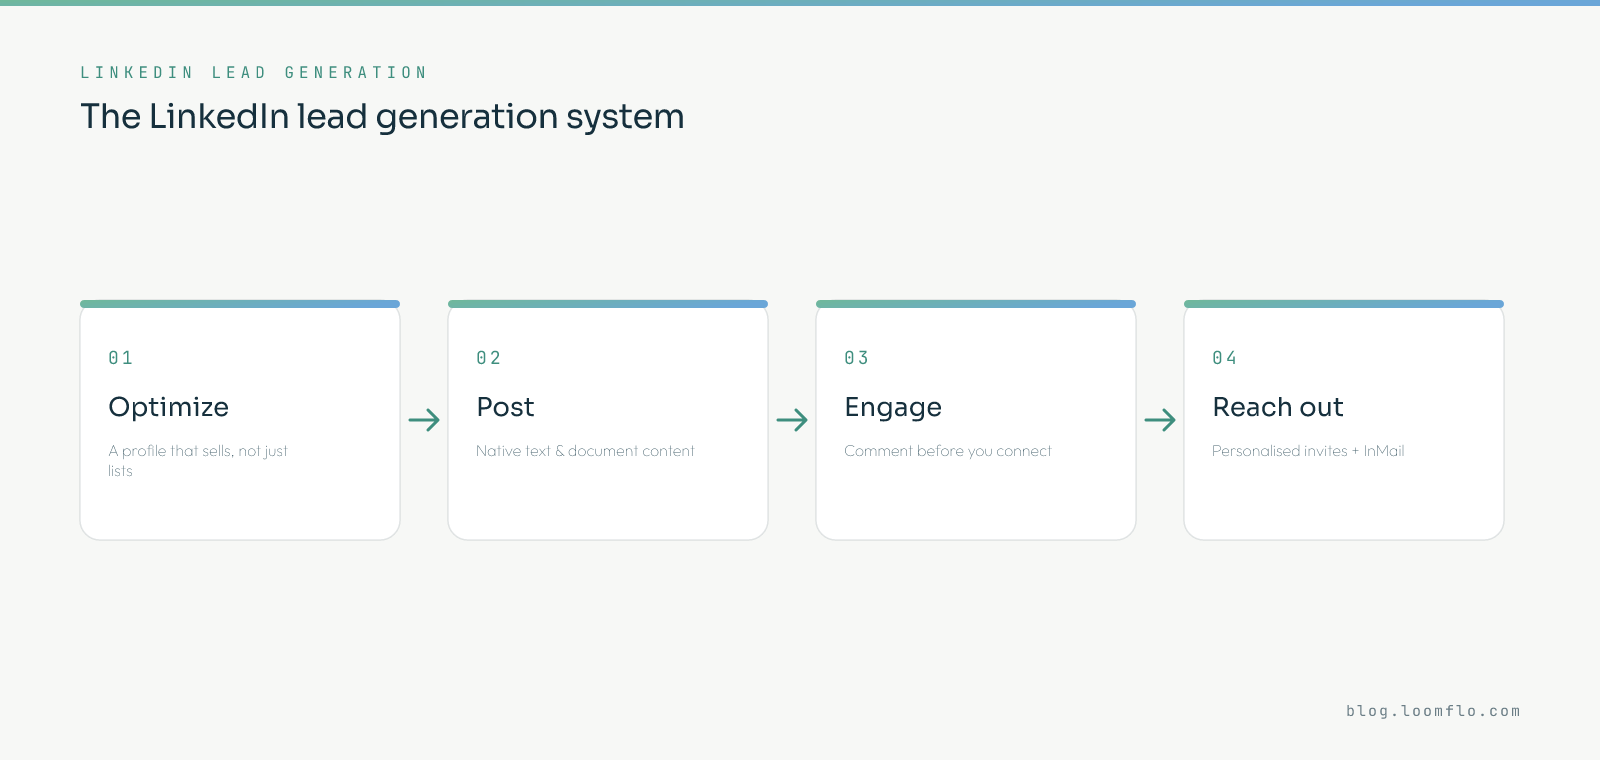Click the arrow between Optimize and Post

point(424,420)
